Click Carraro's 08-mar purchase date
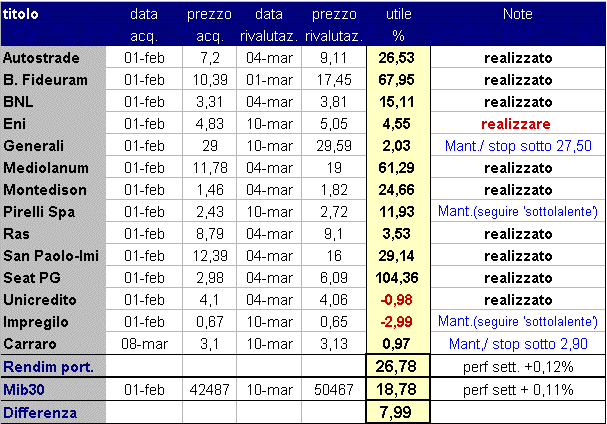The image size is (607, 424). (x=144, y=344)
